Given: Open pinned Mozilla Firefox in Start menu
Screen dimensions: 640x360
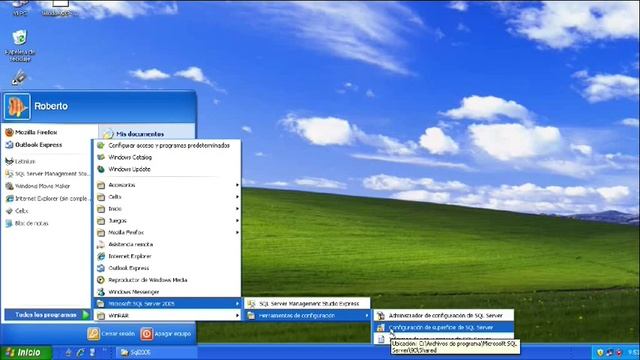Looking at the screenshot, I should [31, 132].
